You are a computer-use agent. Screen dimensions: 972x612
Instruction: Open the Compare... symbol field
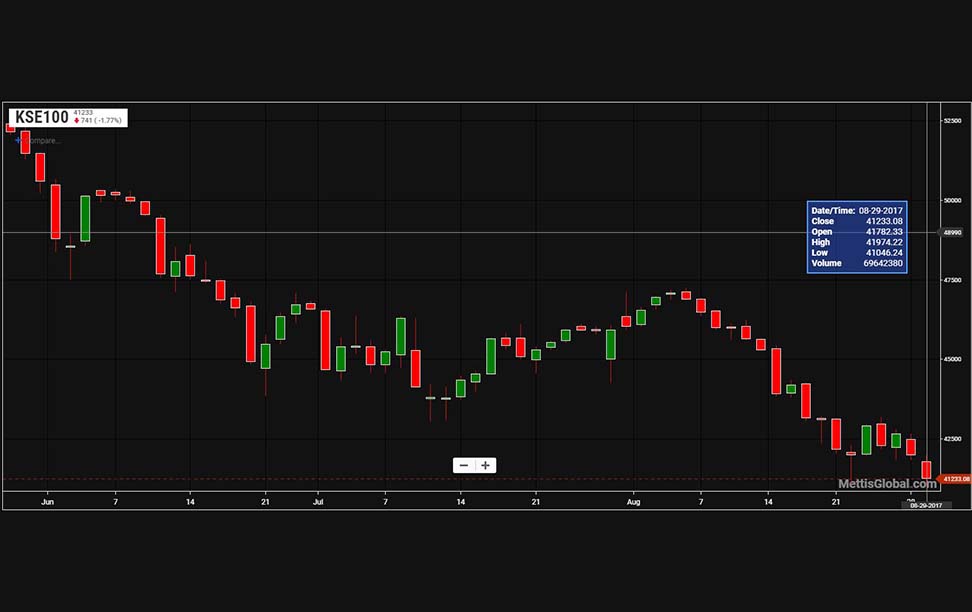point(41,141)
